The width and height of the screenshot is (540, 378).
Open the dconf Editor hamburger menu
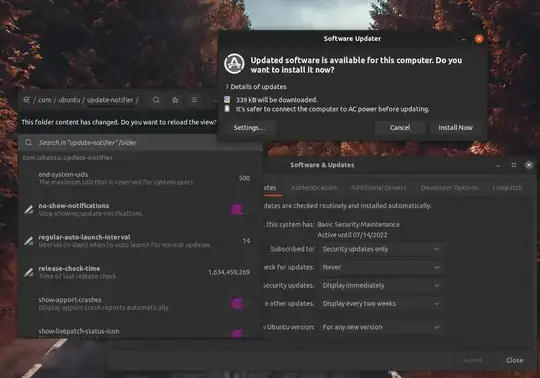click(x=194, y=99)
